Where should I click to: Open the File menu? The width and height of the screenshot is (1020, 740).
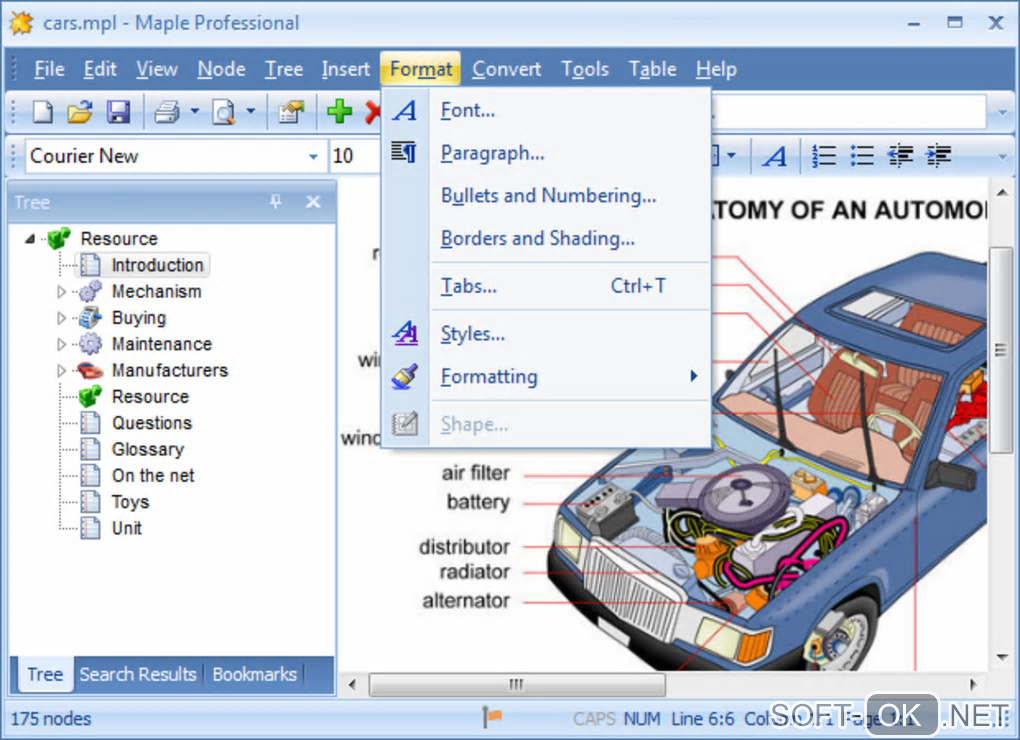coord(49,69)
